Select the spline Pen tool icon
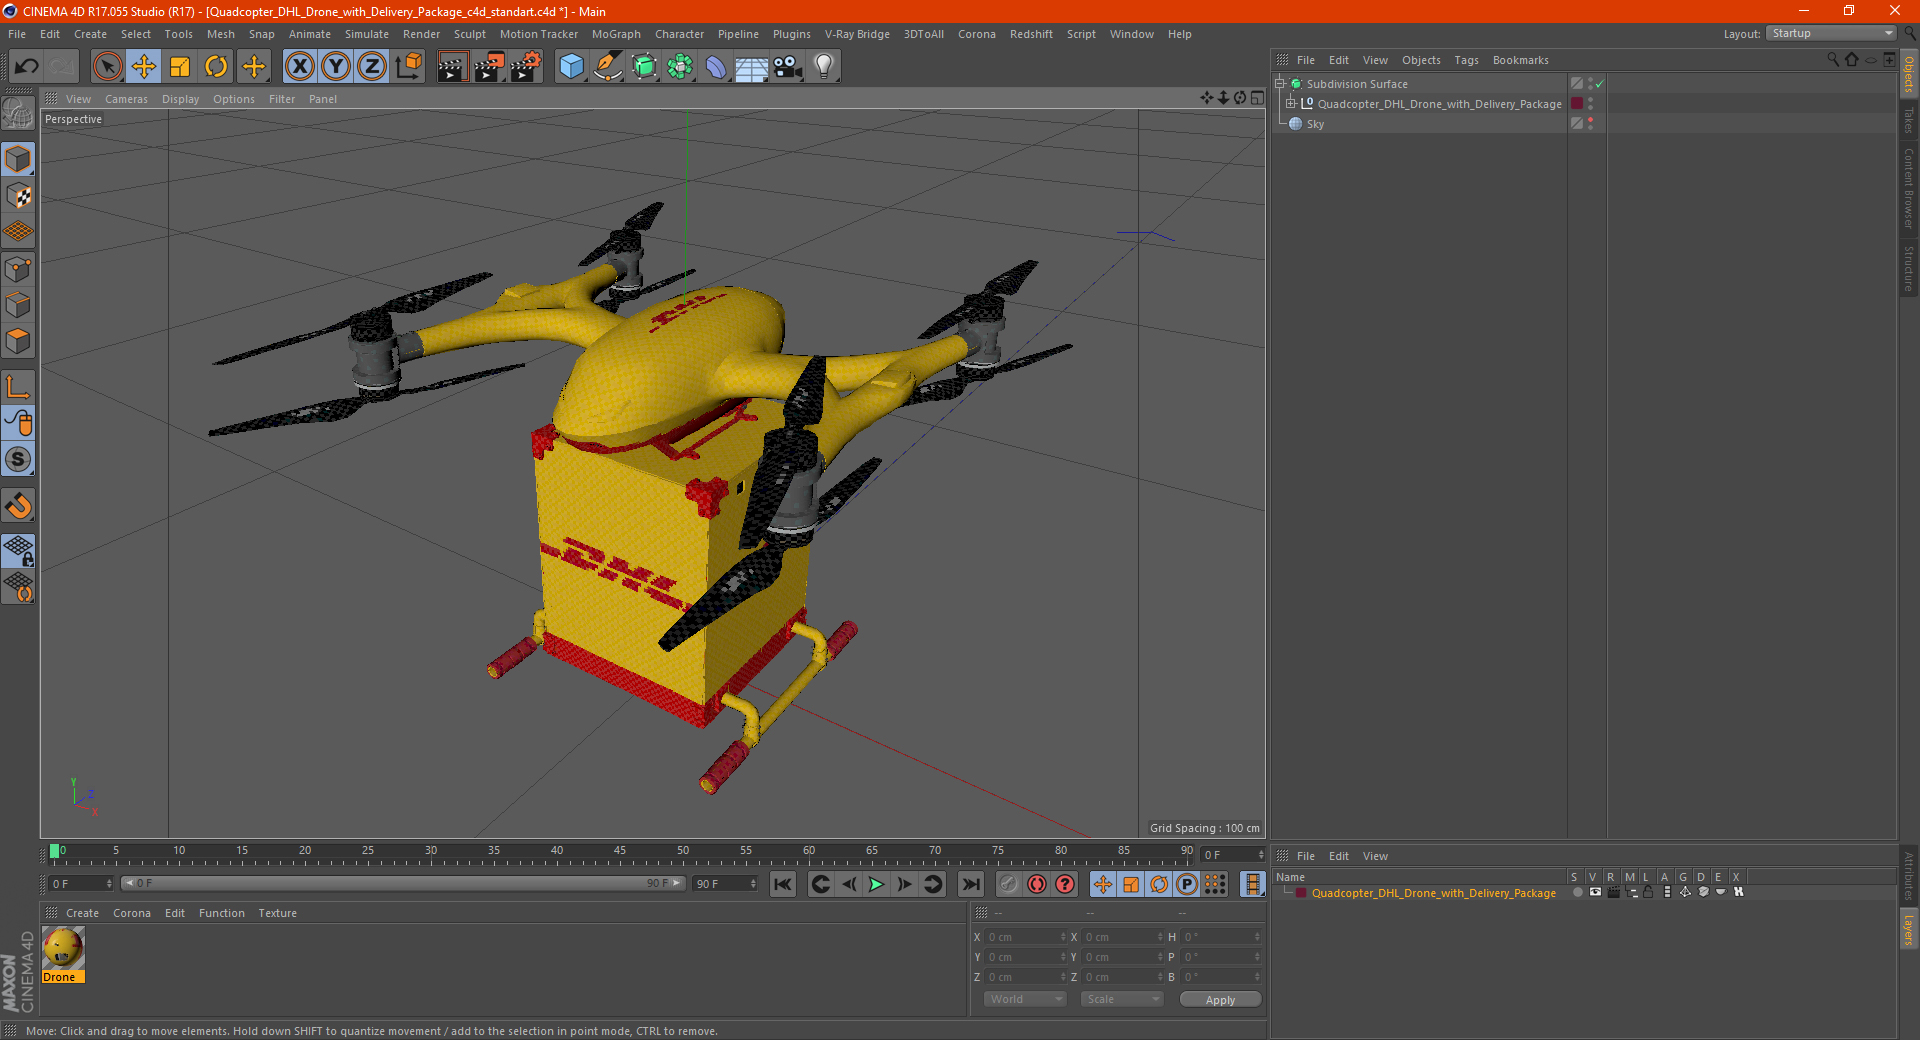The width and height of the screenshot is (1920, 1040). pyautogui.click(x=608, y=67)
